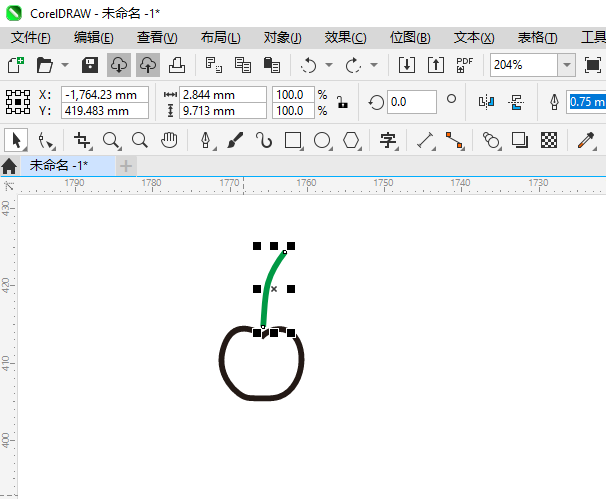Click the mirror horizontally icon
This screenshot has height=499, width=606.
[x=487, y=102]
